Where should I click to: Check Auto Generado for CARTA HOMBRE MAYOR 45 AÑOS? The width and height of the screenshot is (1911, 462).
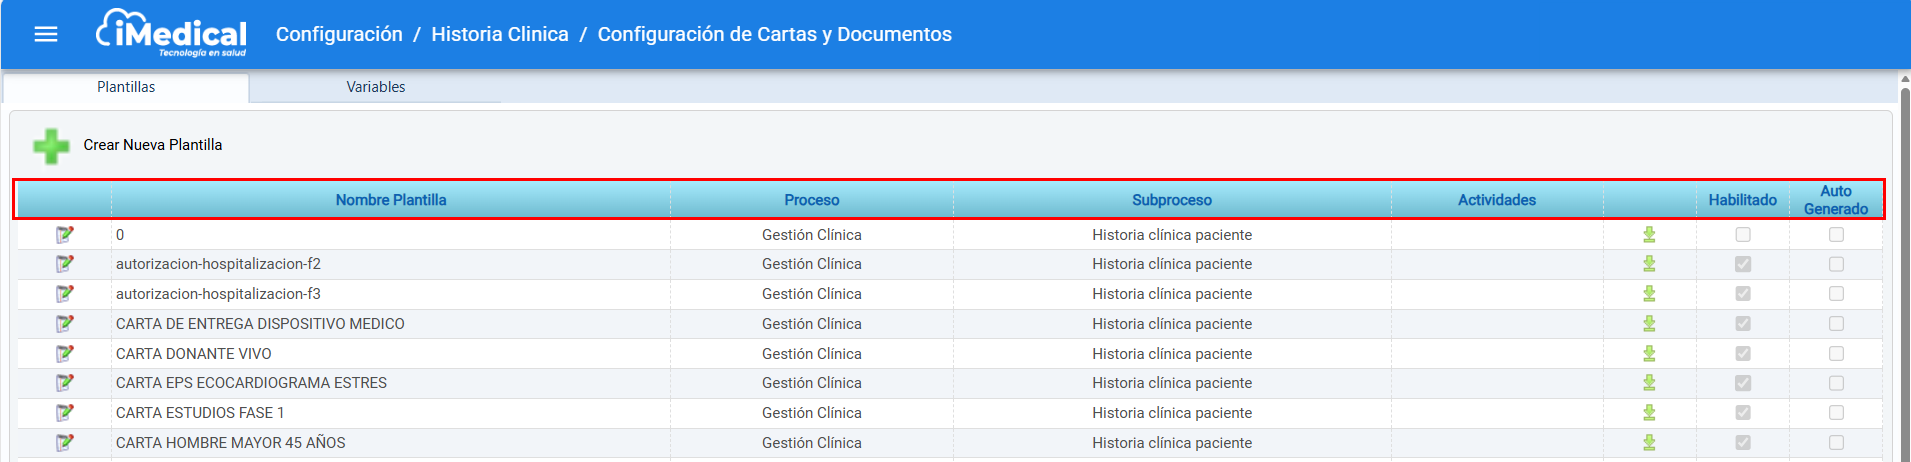point(1836,443)
